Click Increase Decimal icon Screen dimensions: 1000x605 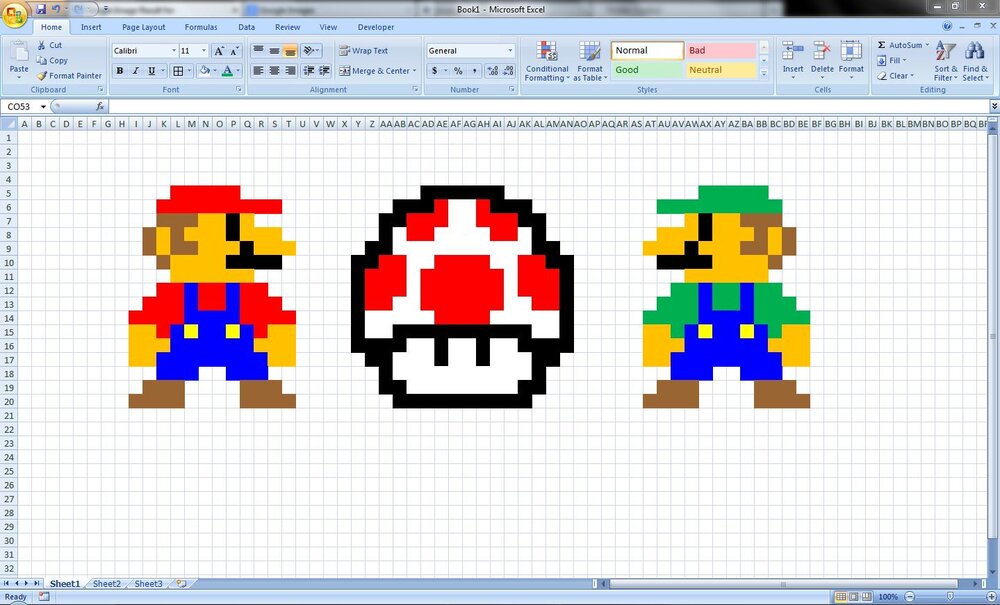492,71
